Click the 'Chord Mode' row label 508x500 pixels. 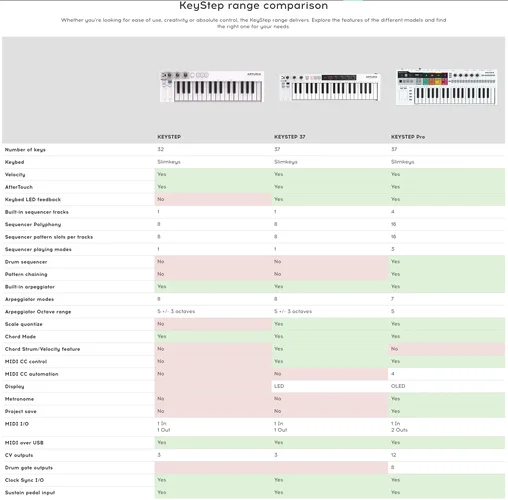pyautogui.click(x=20, y=337)
